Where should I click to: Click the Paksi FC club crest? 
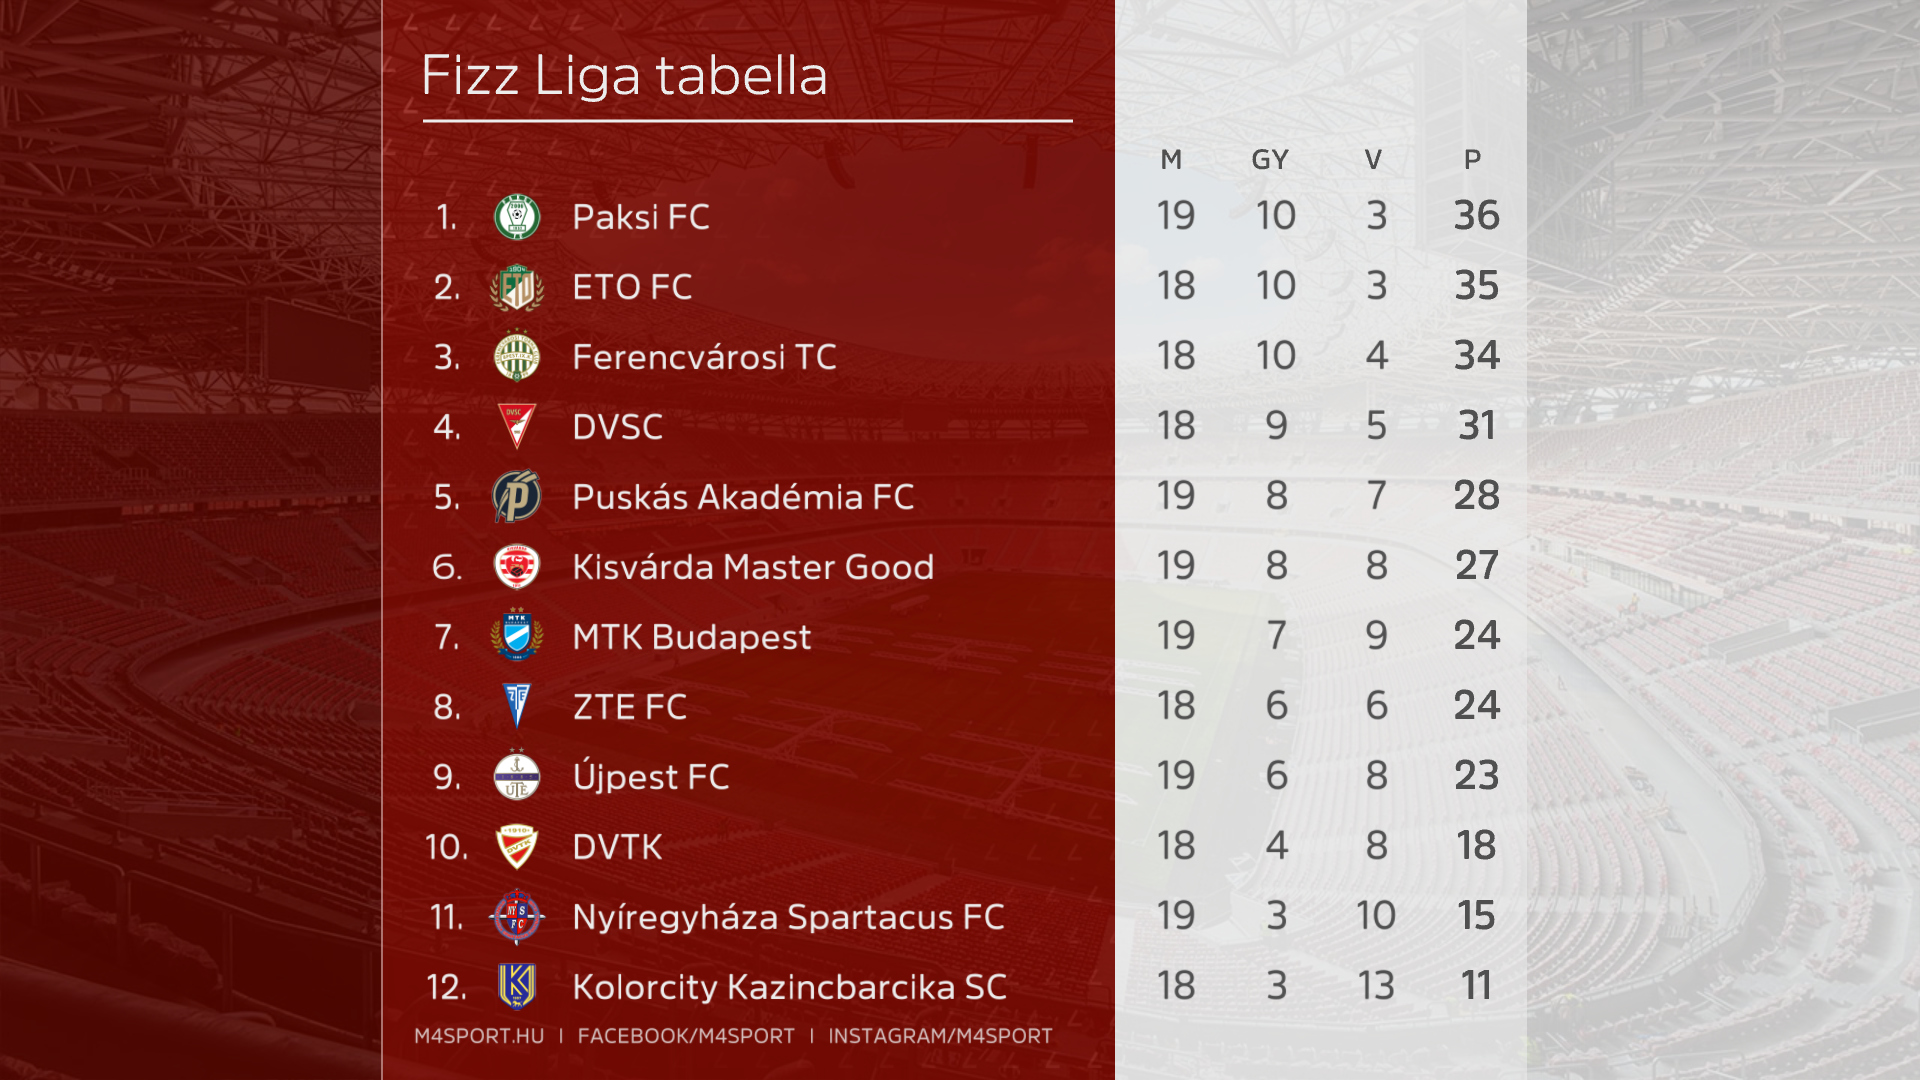(x=517, y=217)
